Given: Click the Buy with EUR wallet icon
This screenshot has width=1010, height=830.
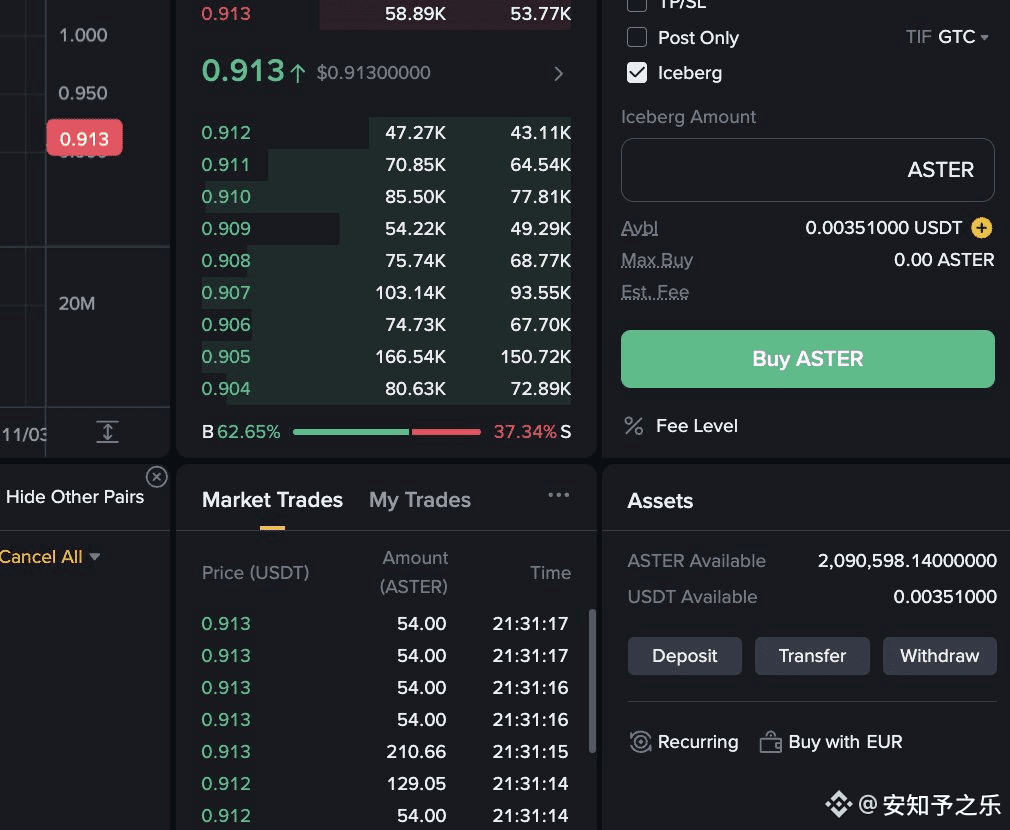Looking at the screenshot, I should click(770, 742).
